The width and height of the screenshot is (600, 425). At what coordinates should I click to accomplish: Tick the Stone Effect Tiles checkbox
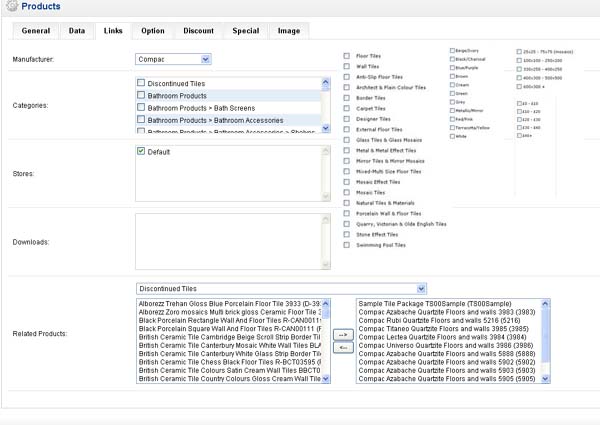click(346, 234)
